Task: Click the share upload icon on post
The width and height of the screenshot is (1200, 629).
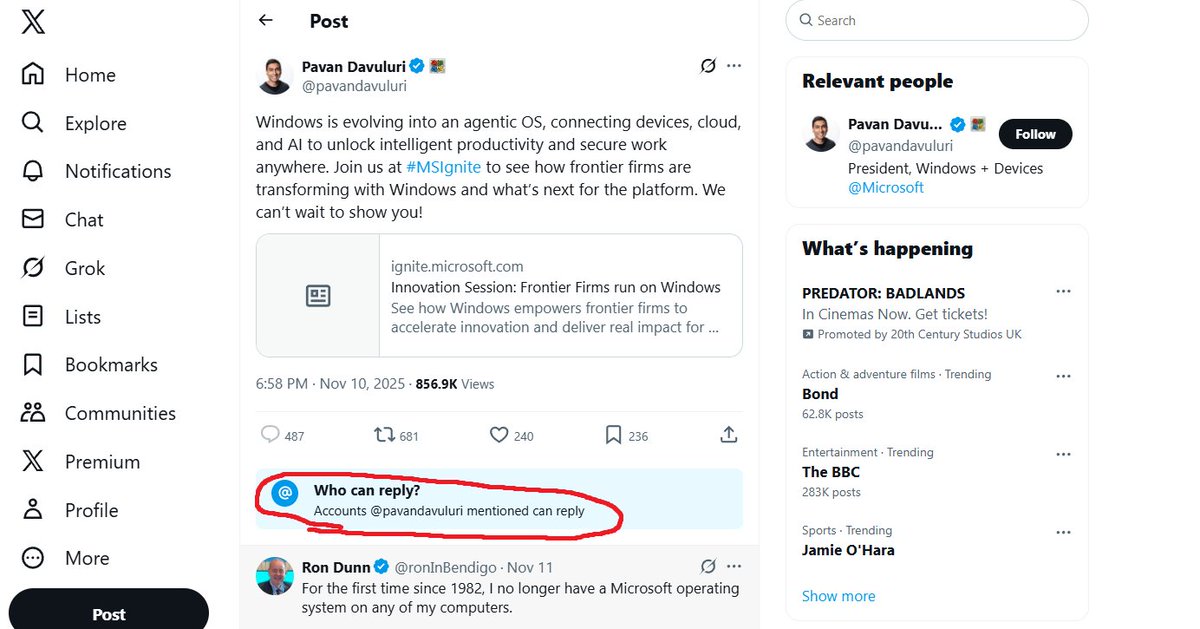Action: (x=729, y=435)
